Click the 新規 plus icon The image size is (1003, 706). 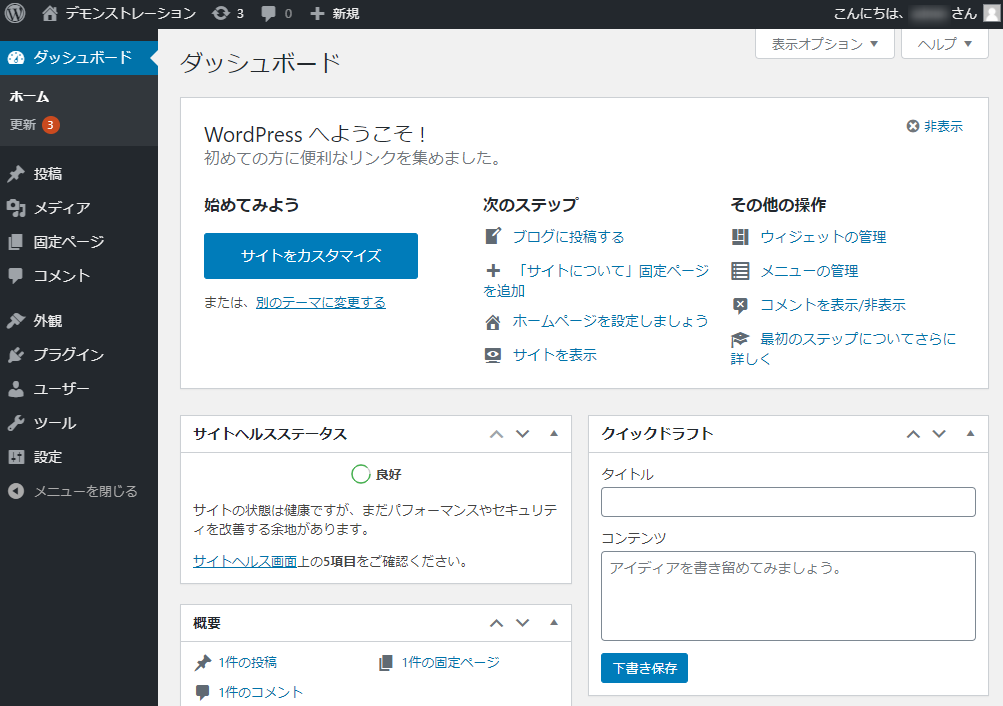pyautogui.click(x=317, y=13)
